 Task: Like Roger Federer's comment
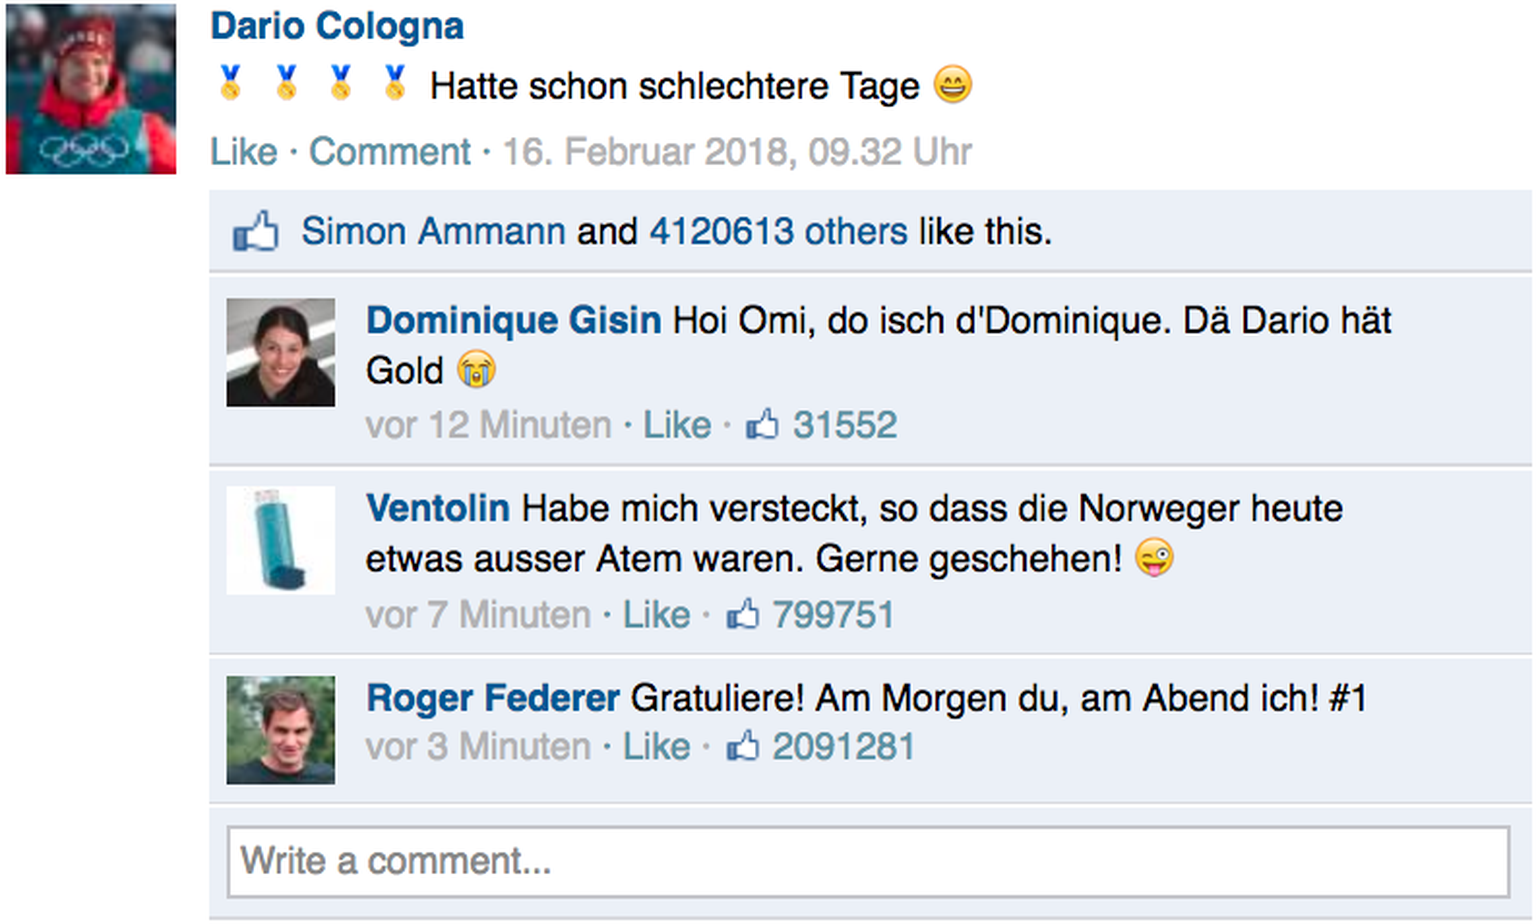(x=656, y=746)
